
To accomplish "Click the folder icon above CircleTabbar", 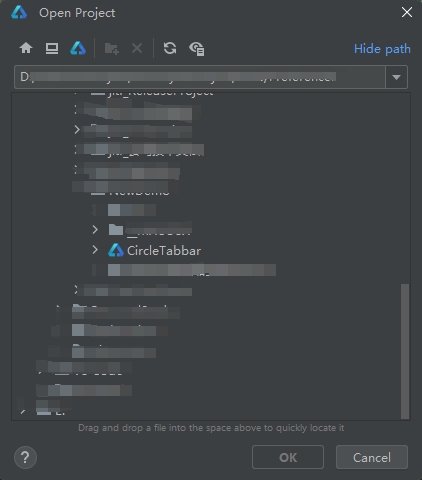I will (x=116, y=229).
